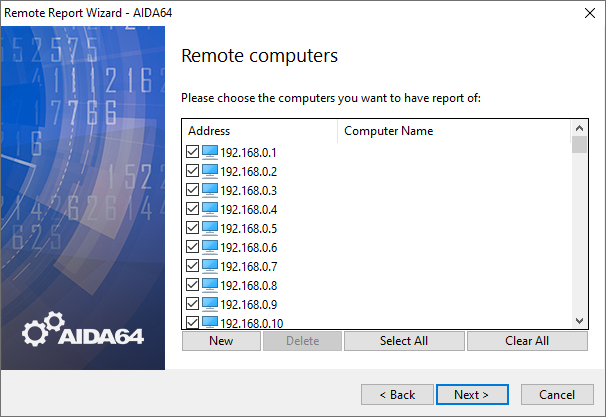Select the 192.168.0.6 address text
The height and width of the screenshot is (417, 606).
249,247
